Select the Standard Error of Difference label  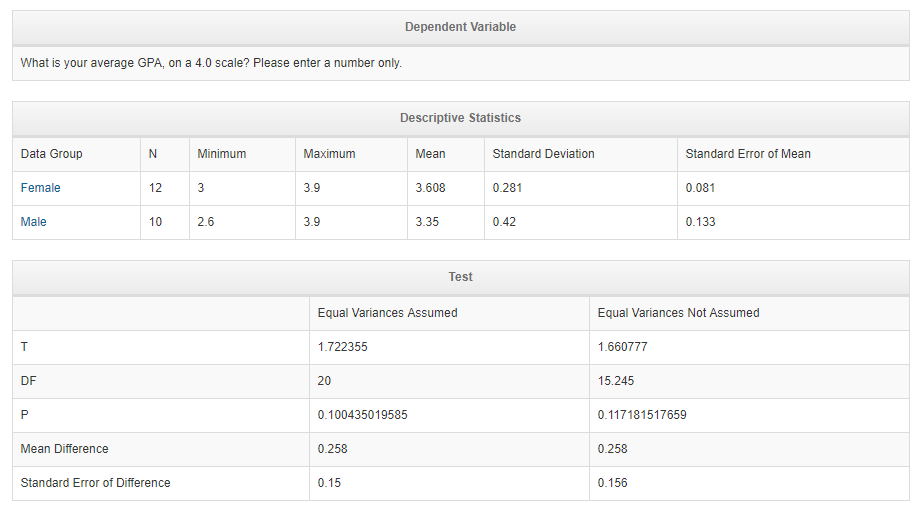coord(95,483)
